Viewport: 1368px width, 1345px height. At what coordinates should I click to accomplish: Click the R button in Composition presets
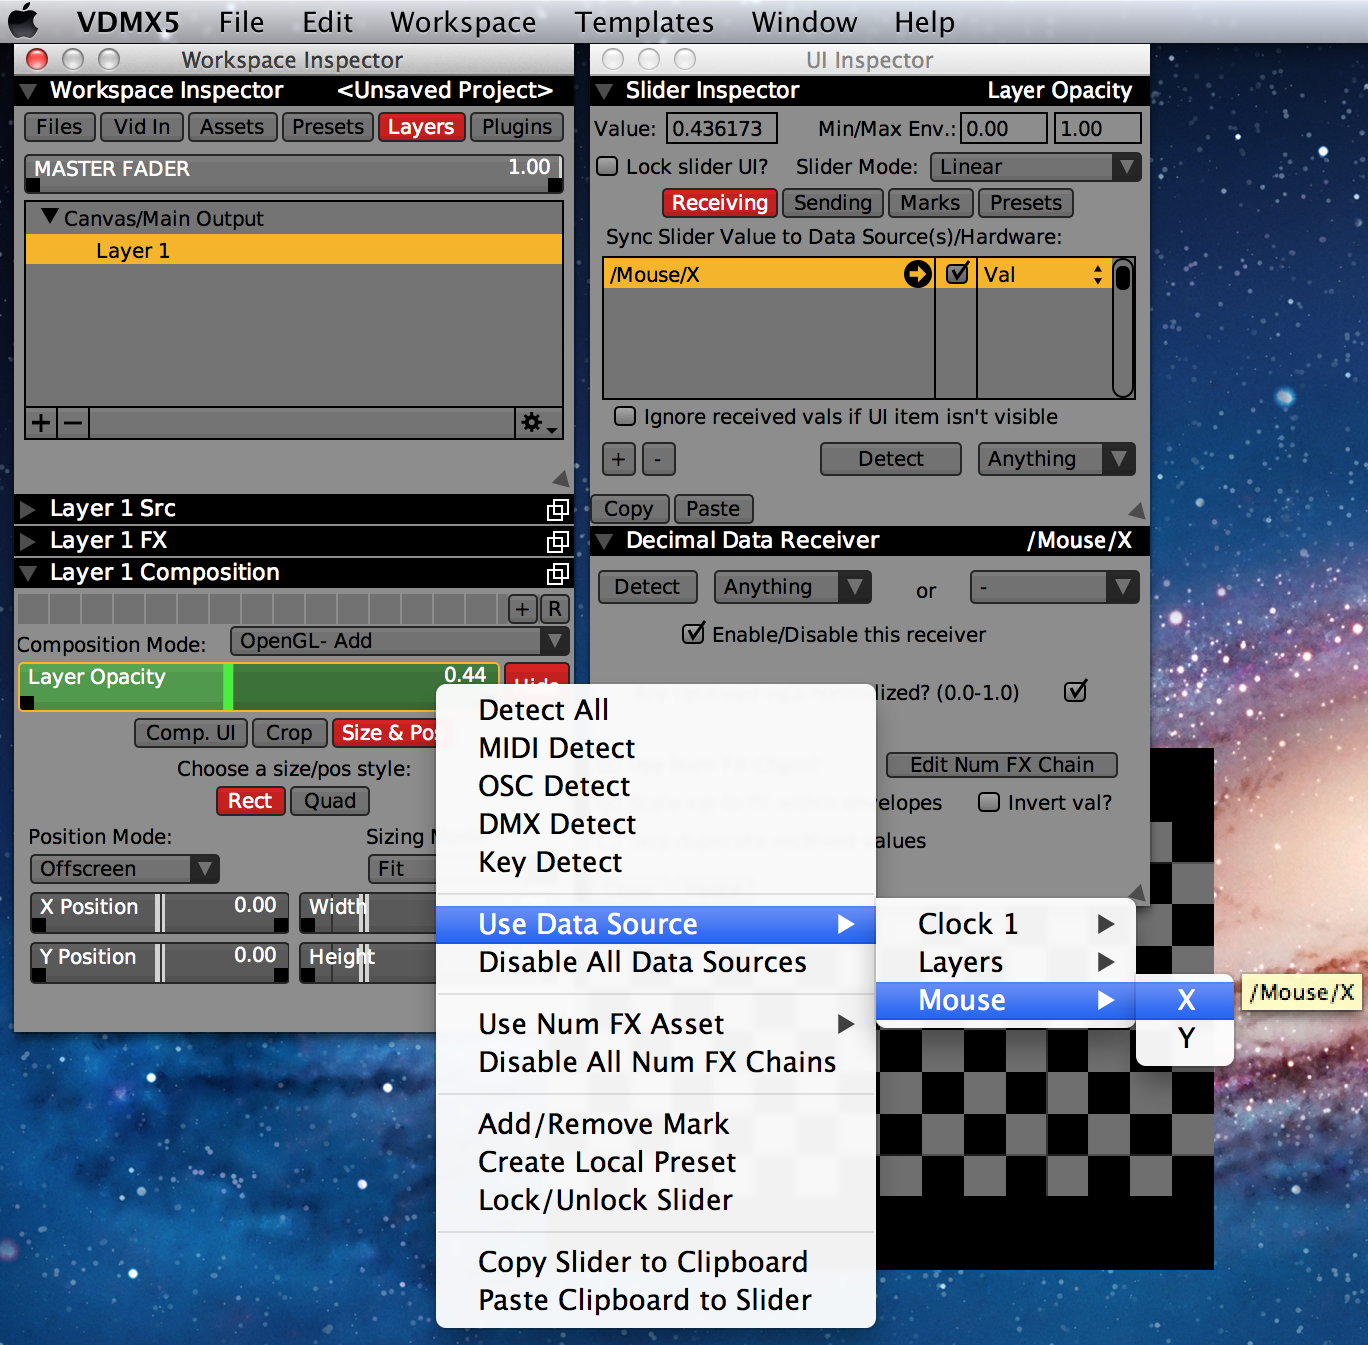pos(555,609)
